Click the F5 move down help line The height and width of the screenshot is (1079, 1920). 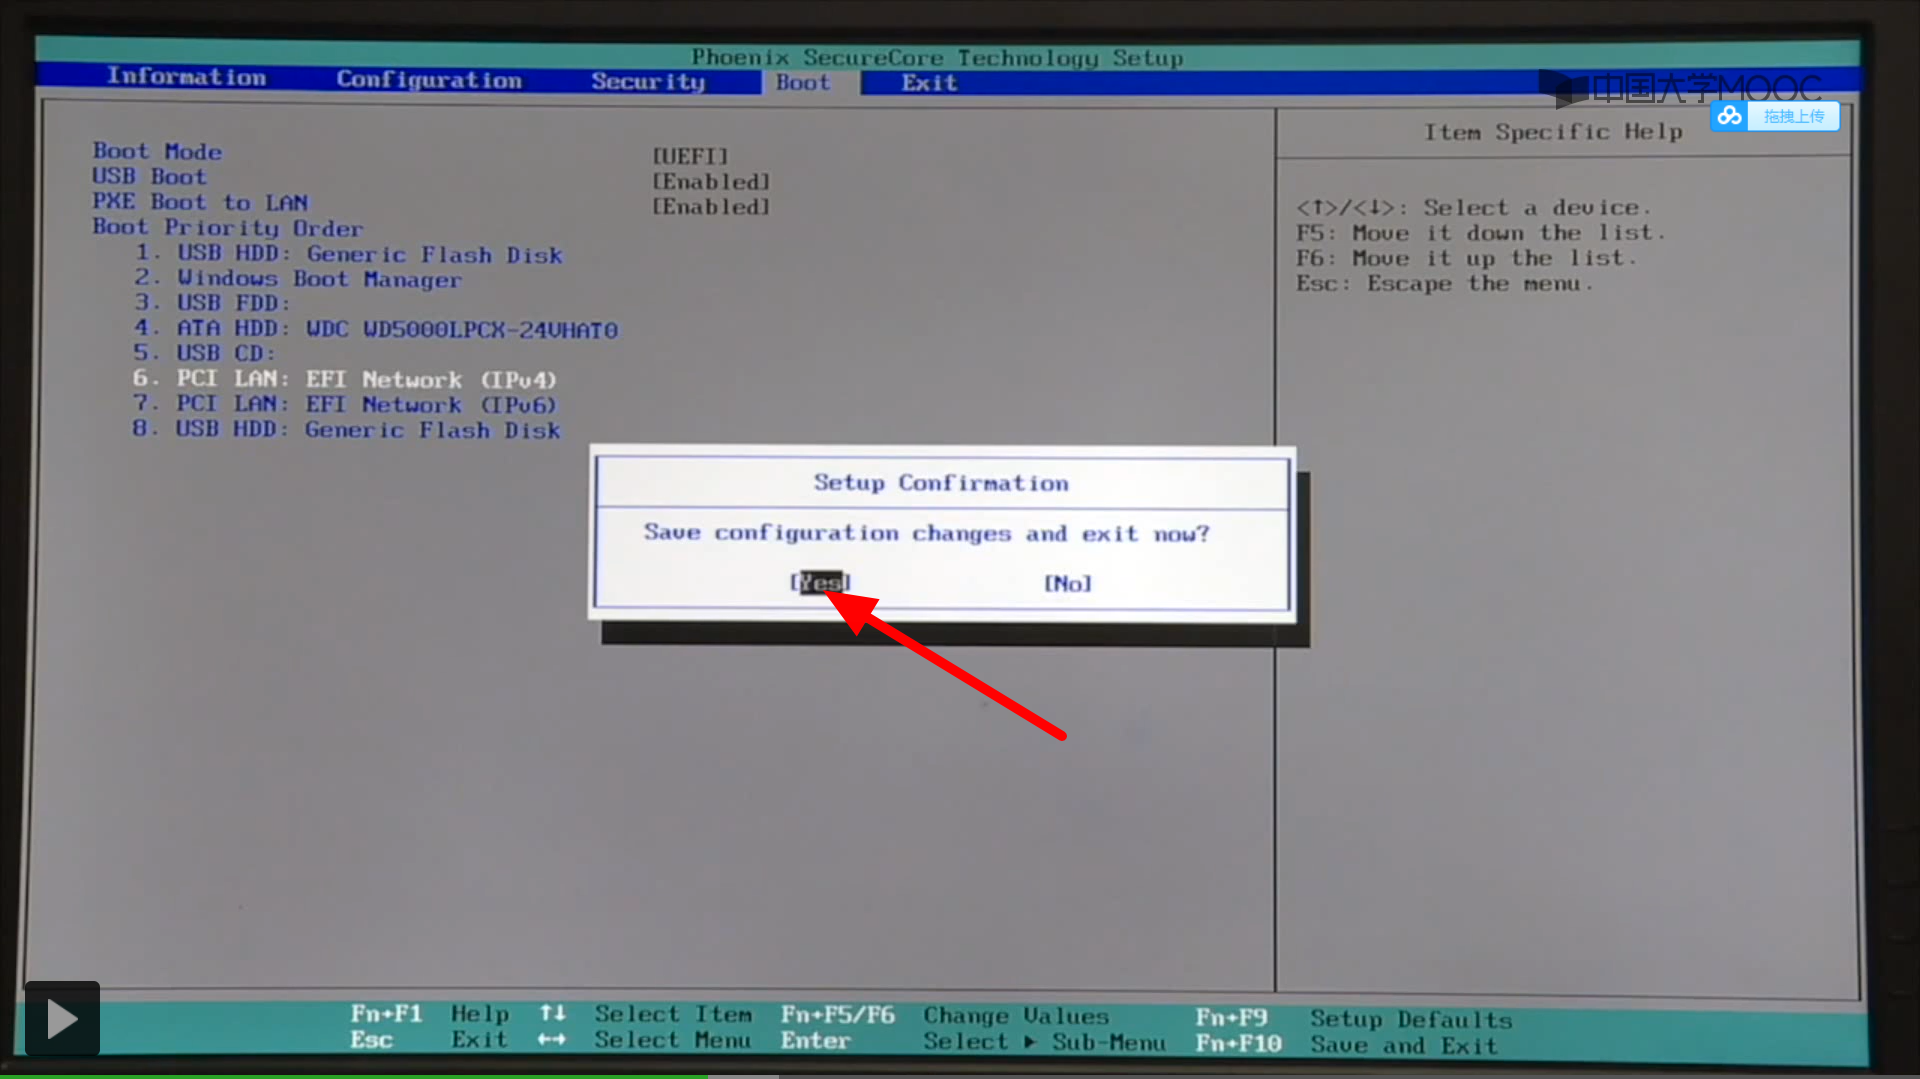pos(1480,233)
